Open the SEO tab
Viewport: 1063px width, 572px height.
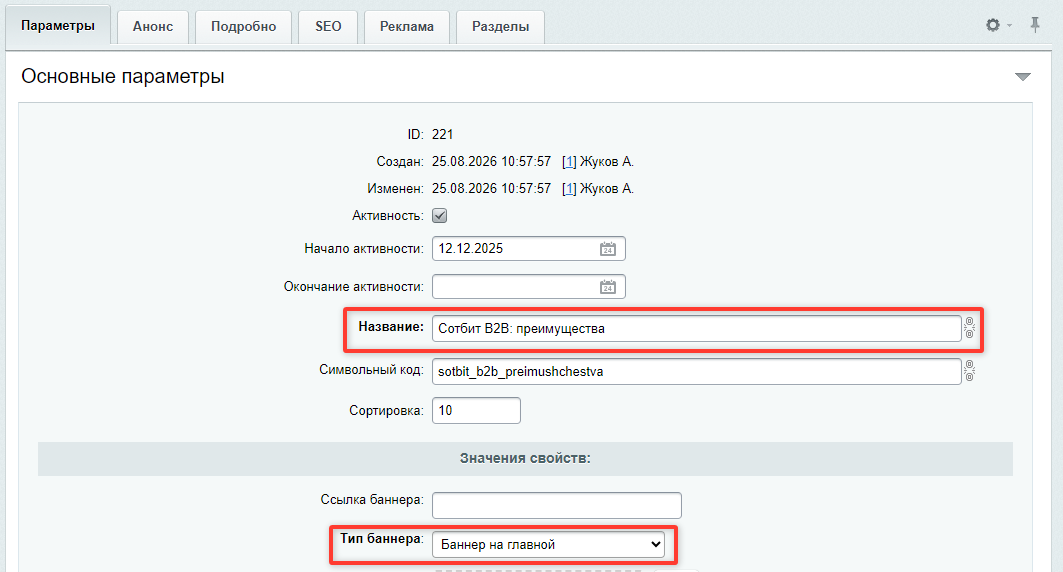328,26
